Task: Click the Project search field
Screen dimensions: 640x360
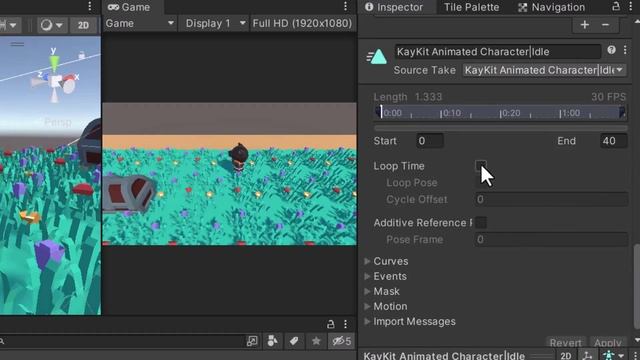Action: [122, 341]
